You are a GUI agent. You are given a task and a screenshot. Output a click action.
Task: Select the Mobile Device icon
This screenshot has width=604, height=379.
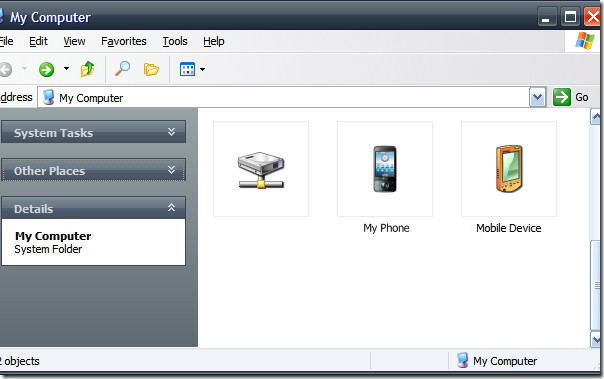point(509,169)
